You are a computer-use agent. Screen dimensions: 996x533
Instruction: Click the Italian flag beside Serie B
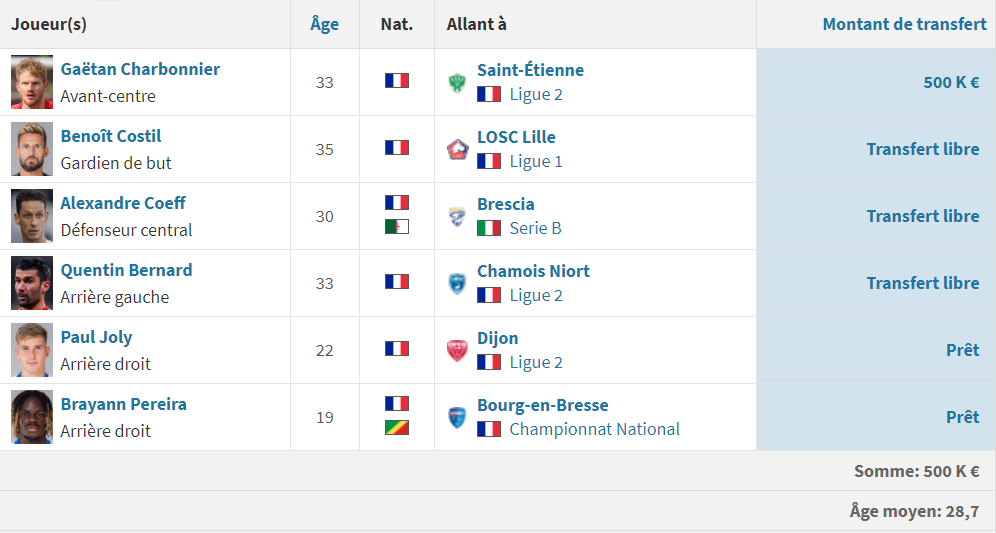coord(489,228)
